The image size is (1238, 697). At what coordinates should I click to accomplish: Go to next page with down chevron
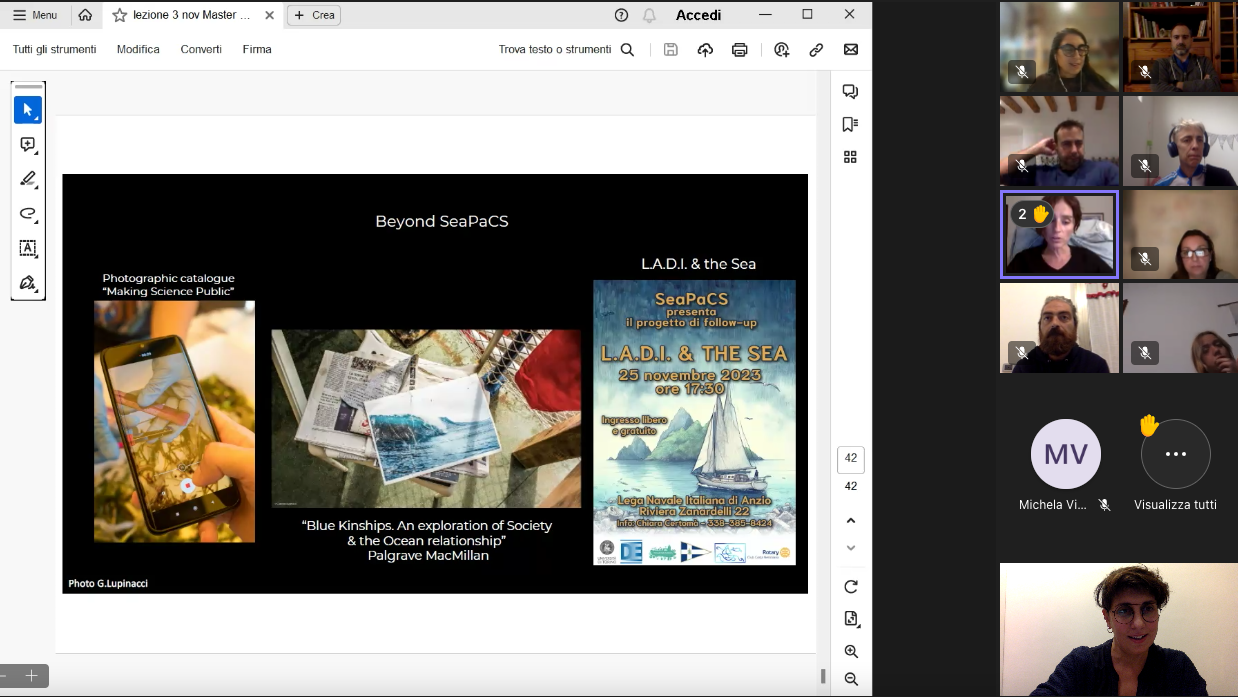[x=851, y=548]
